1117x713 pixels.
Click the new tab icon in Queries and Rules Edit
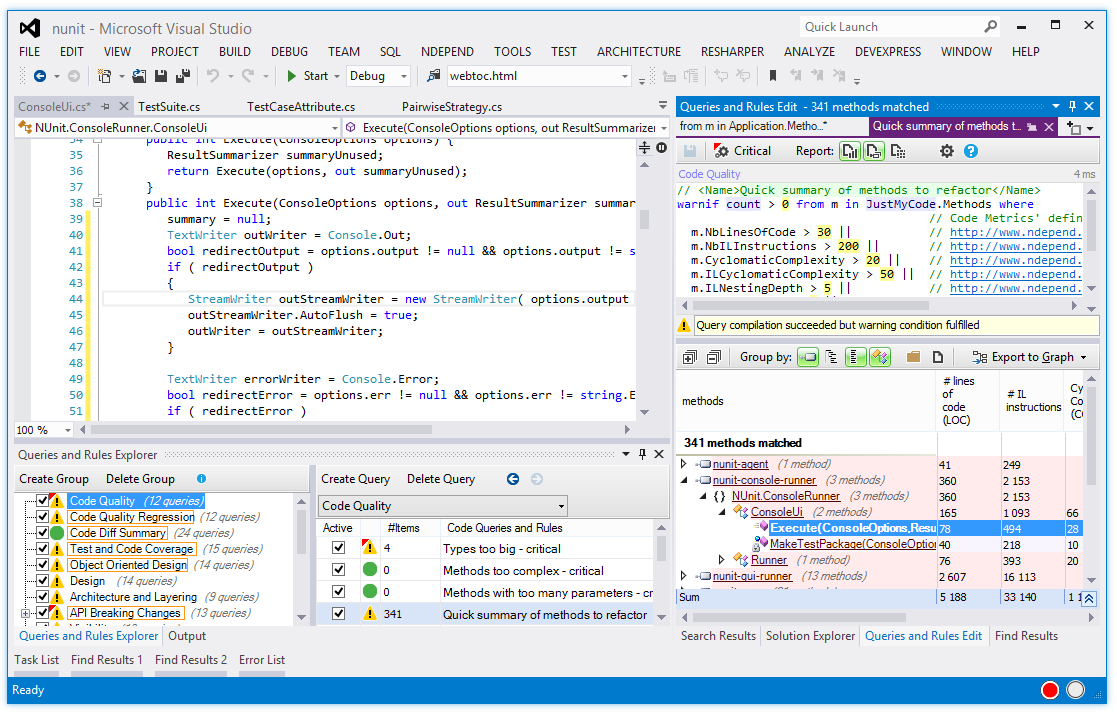click(1074, 127)
